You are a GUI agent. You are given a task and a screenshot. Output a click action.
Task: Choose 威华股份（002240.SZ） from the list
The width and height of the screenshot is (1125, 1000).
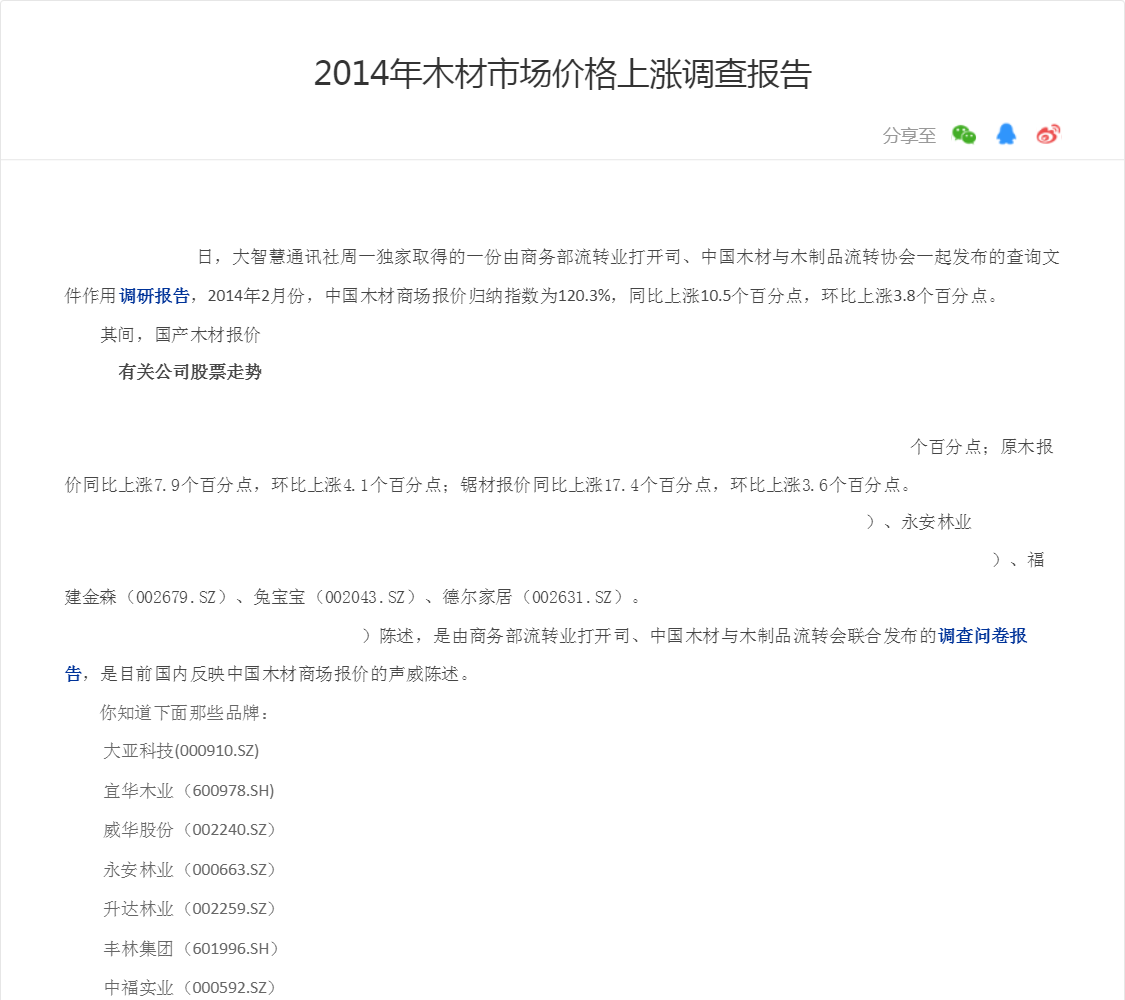coord(190,830)
